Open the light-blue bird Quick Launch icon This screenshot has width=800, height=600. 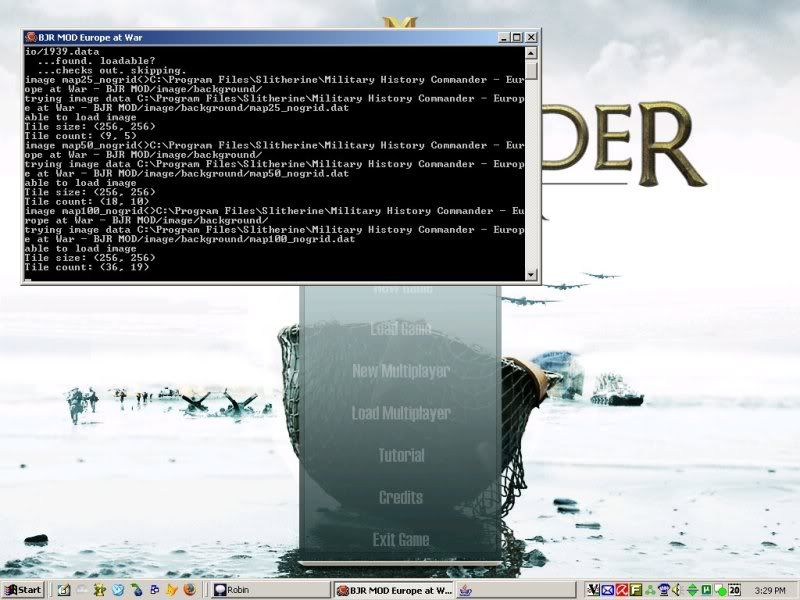click(x=118, y=590)
